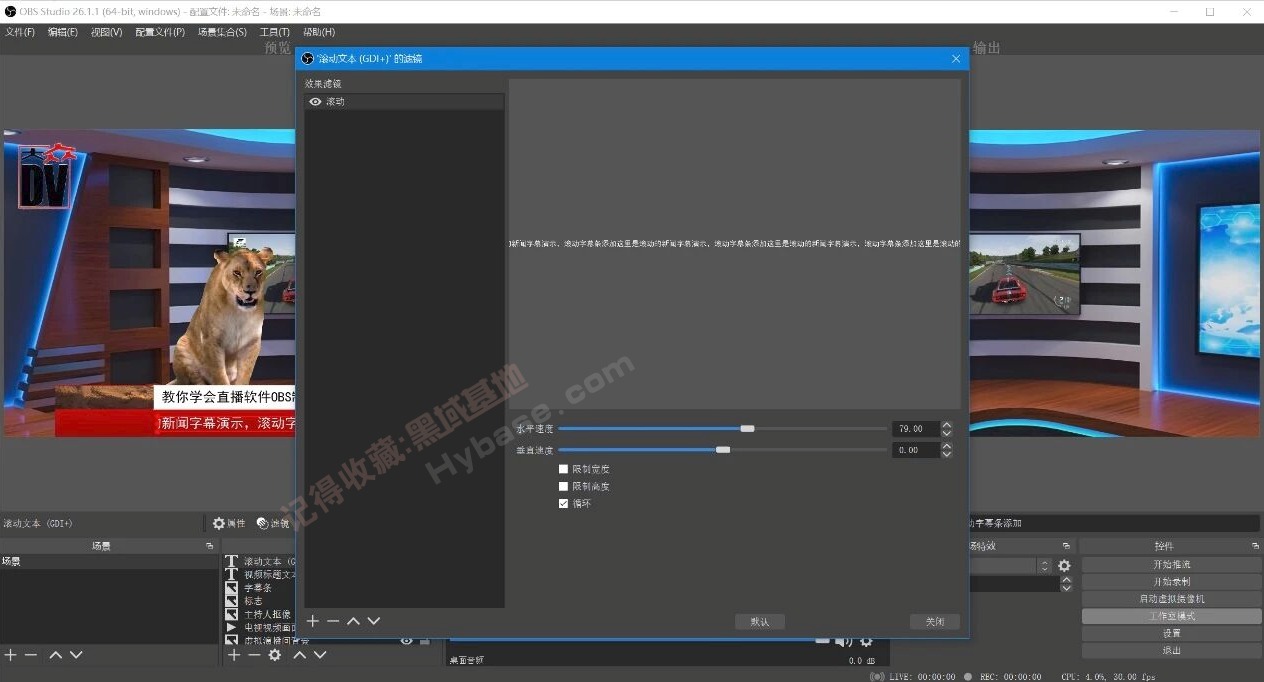This screenshot has height=682, width=1264.
Task: Remove selected source using the minus icon
Action: [253, 655]
